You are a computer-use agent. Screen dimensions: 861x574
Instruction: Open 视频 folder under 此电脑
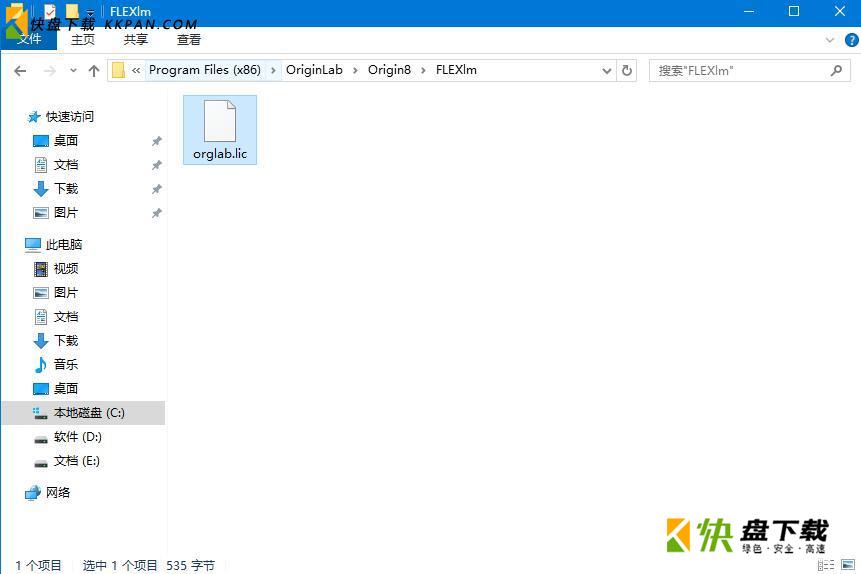[66, 269]
